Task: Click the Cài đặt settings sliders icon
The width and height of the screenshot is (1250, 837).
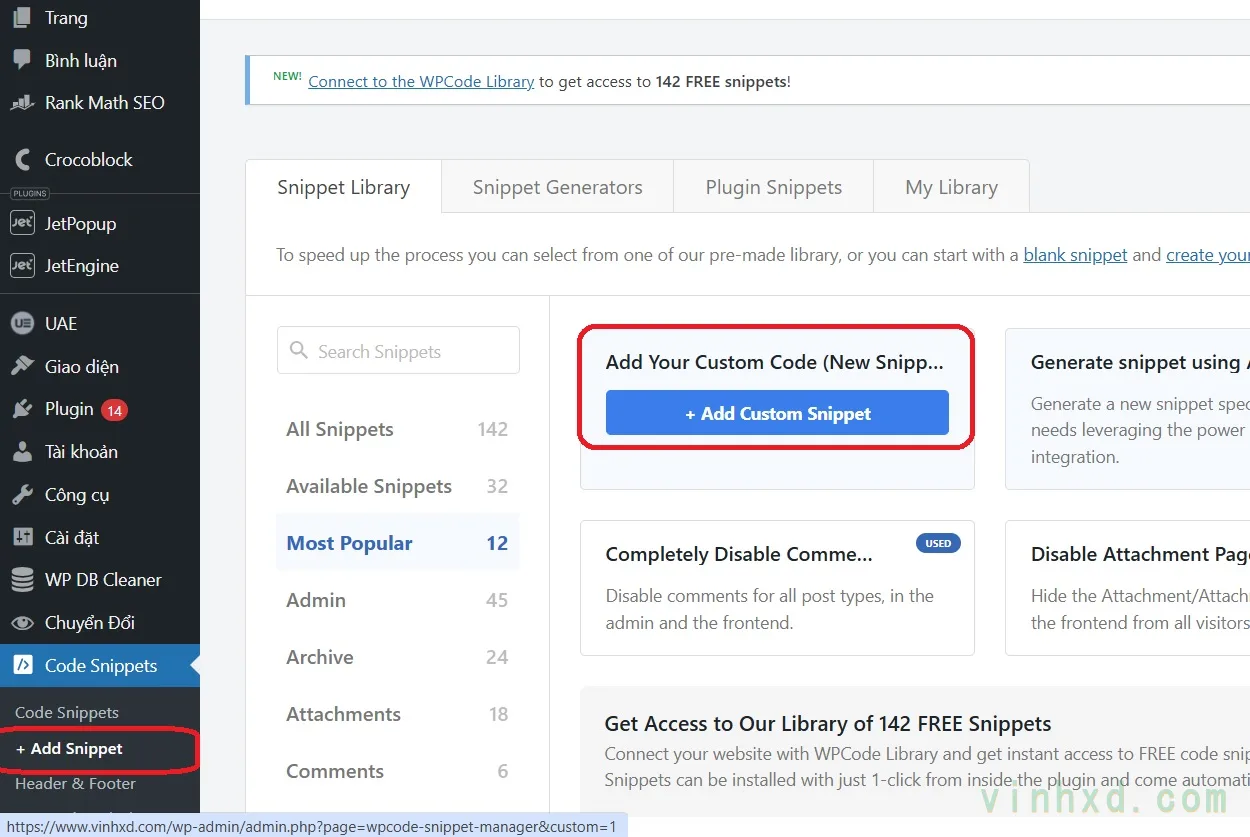Action: 22,537
